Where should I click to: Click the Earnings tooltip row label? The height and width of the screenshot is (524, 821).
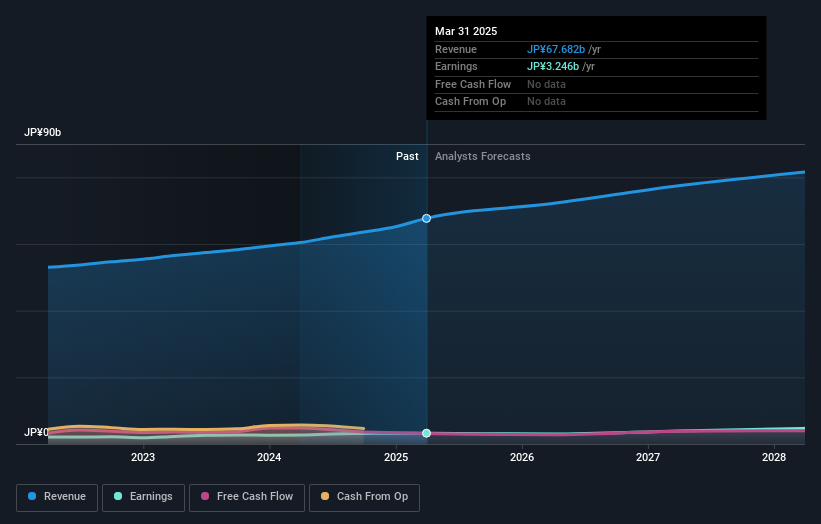coord(456,66)
